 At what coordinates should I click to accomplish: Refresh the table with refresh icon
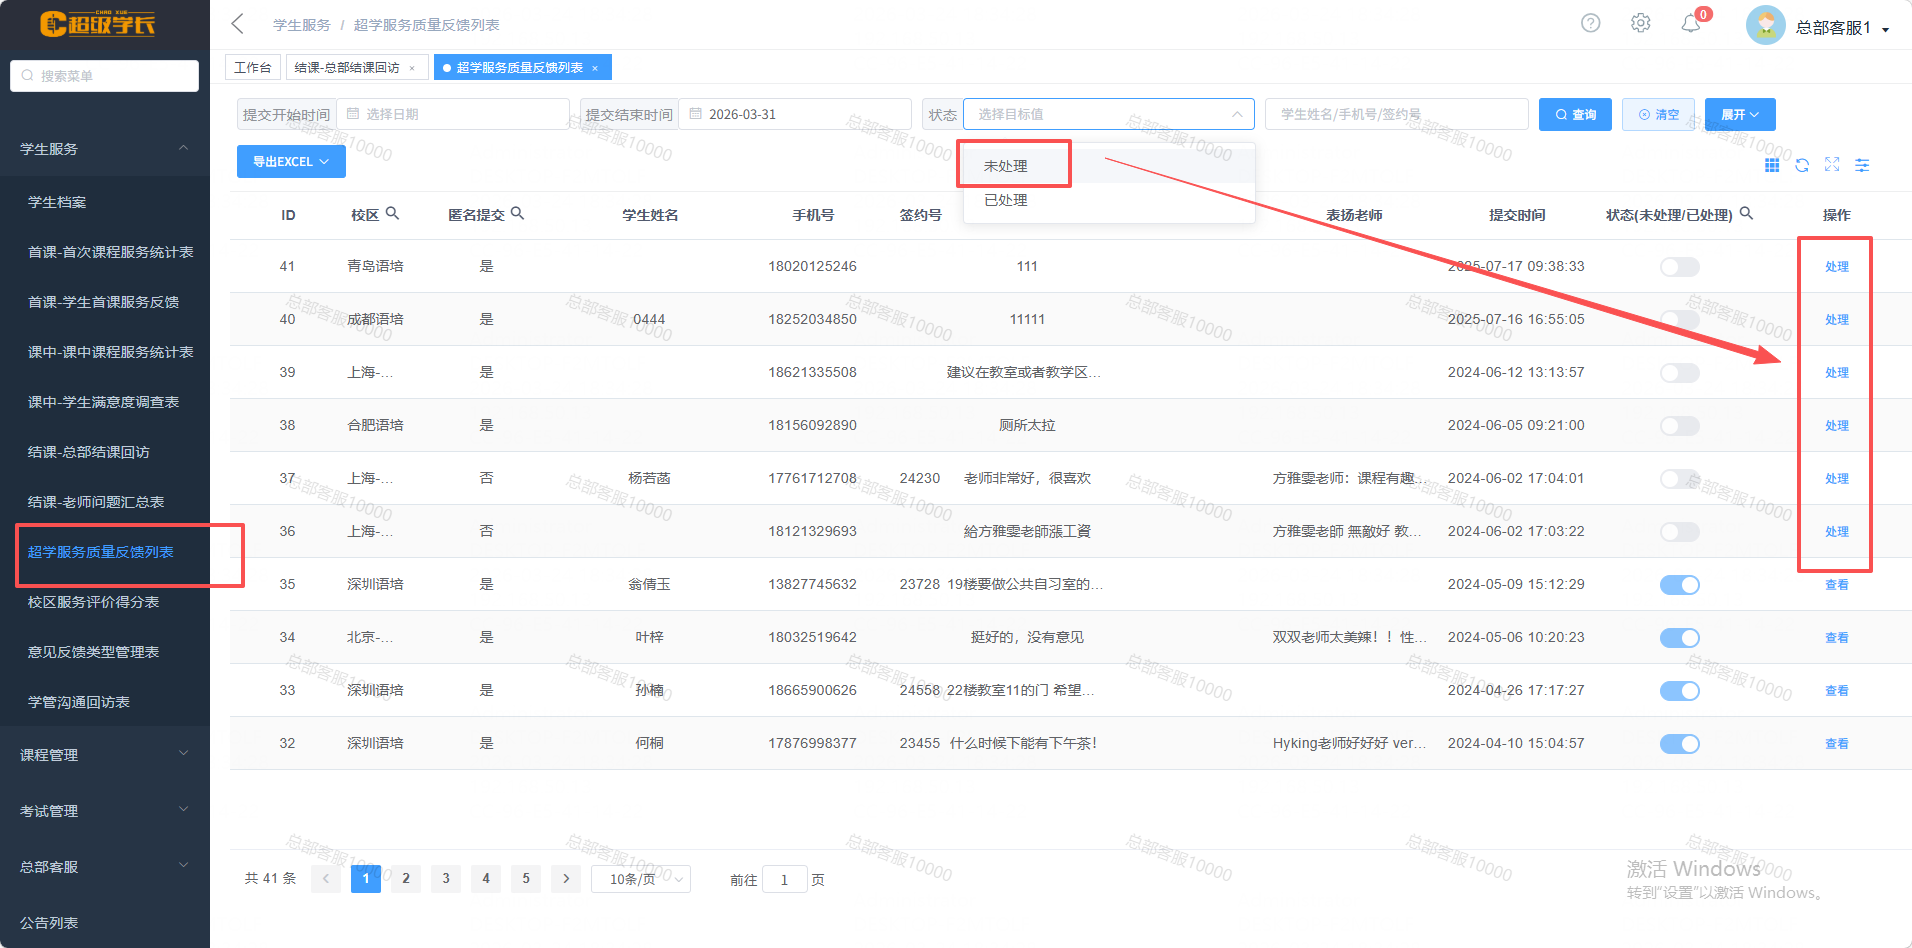(x=1801, y=165)
